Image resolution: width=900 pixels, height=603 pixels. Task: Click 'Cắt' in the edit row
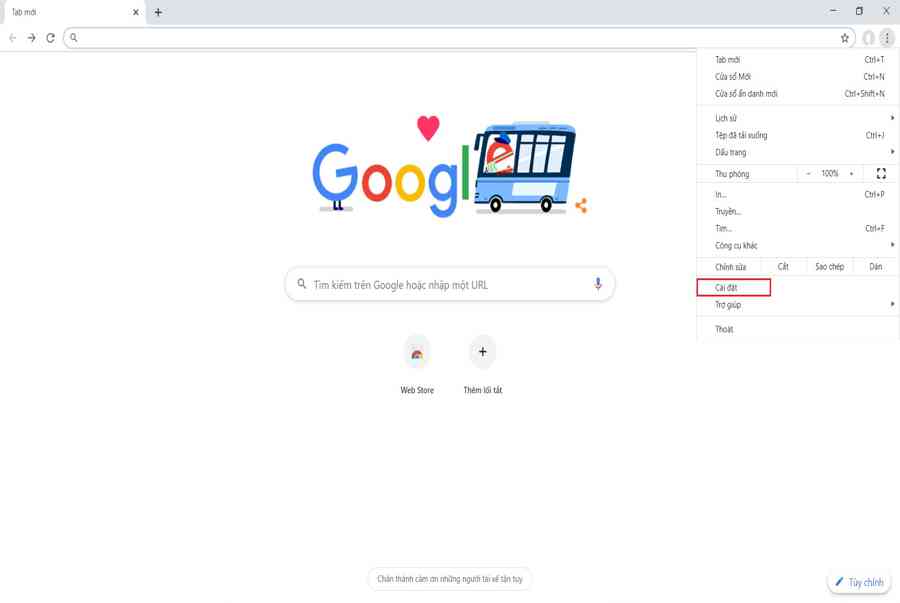[x=783, y=267]
